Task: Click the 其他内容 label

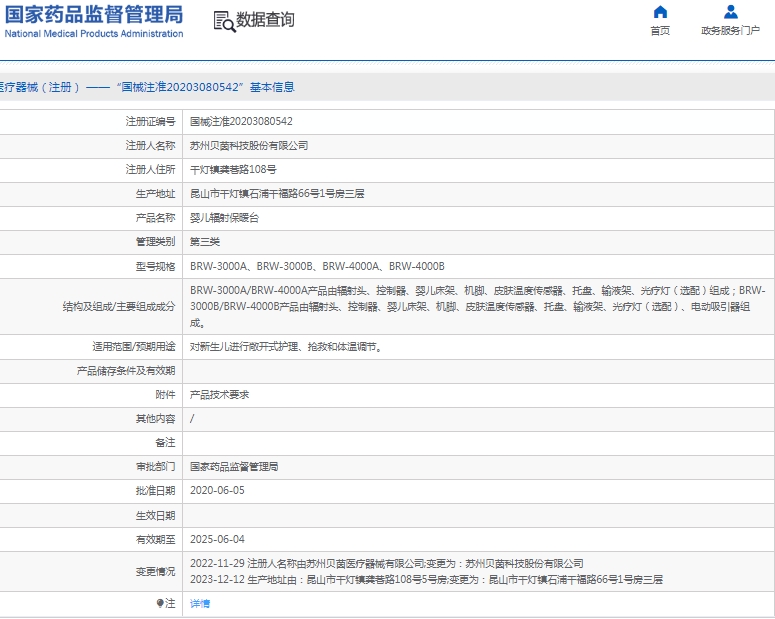Action: tap(155, 419)
